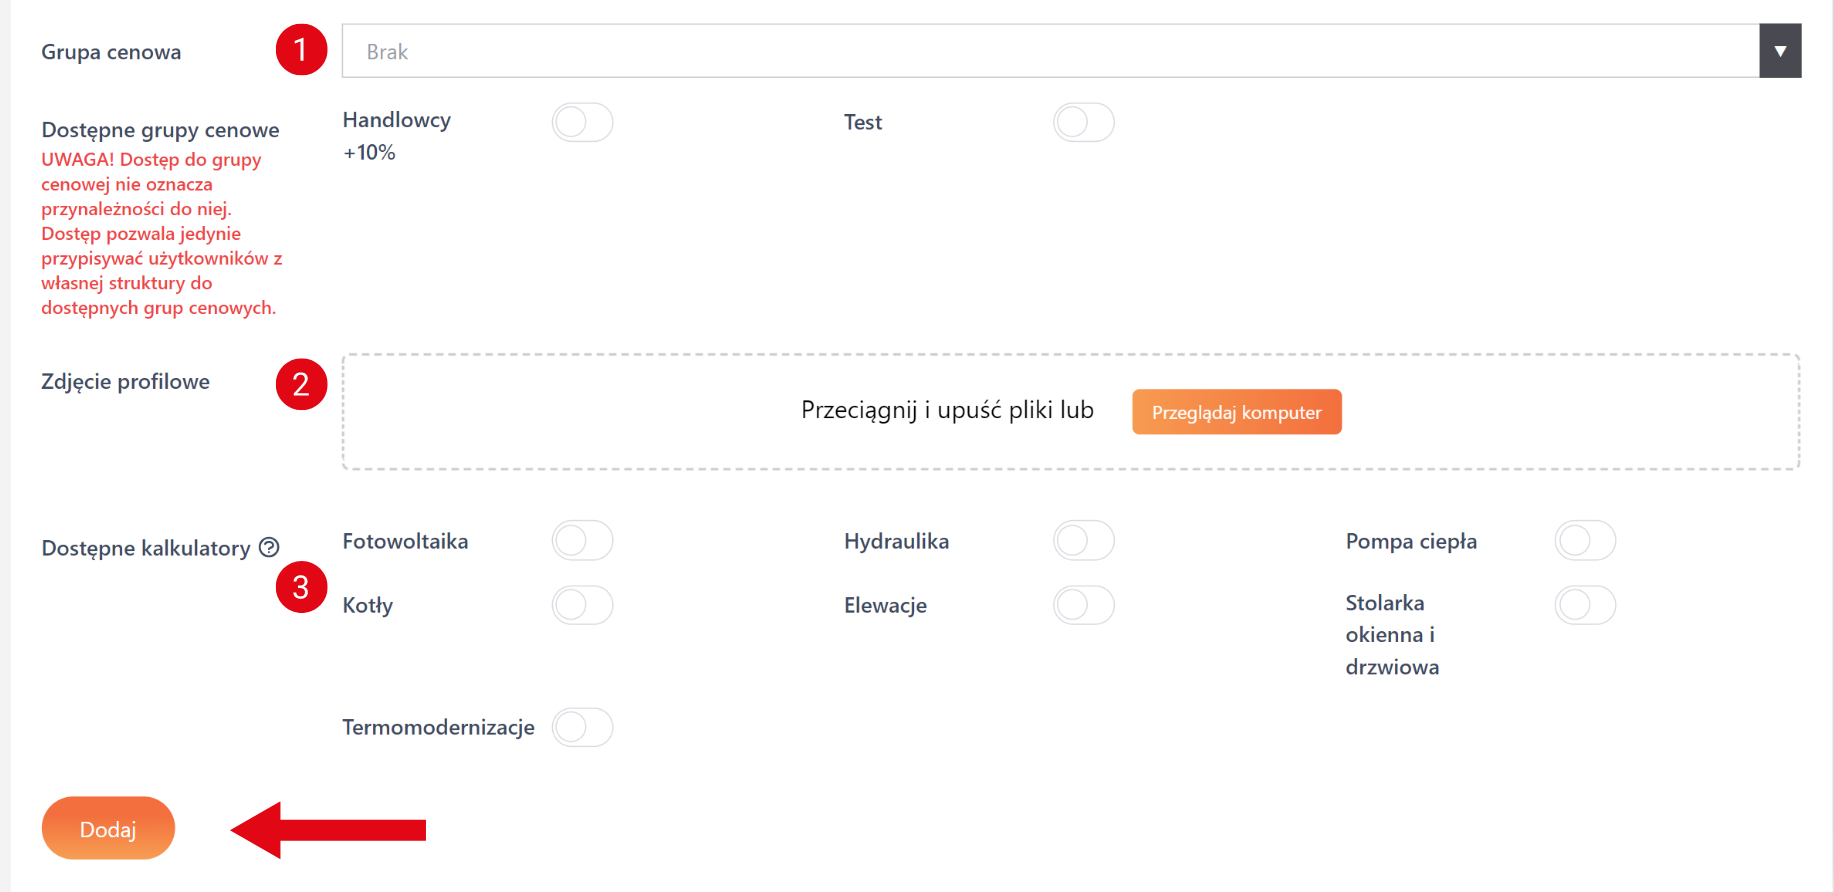
Task: Turn on the Termomodernizacje calculator
Action: [x=582, y=727]
